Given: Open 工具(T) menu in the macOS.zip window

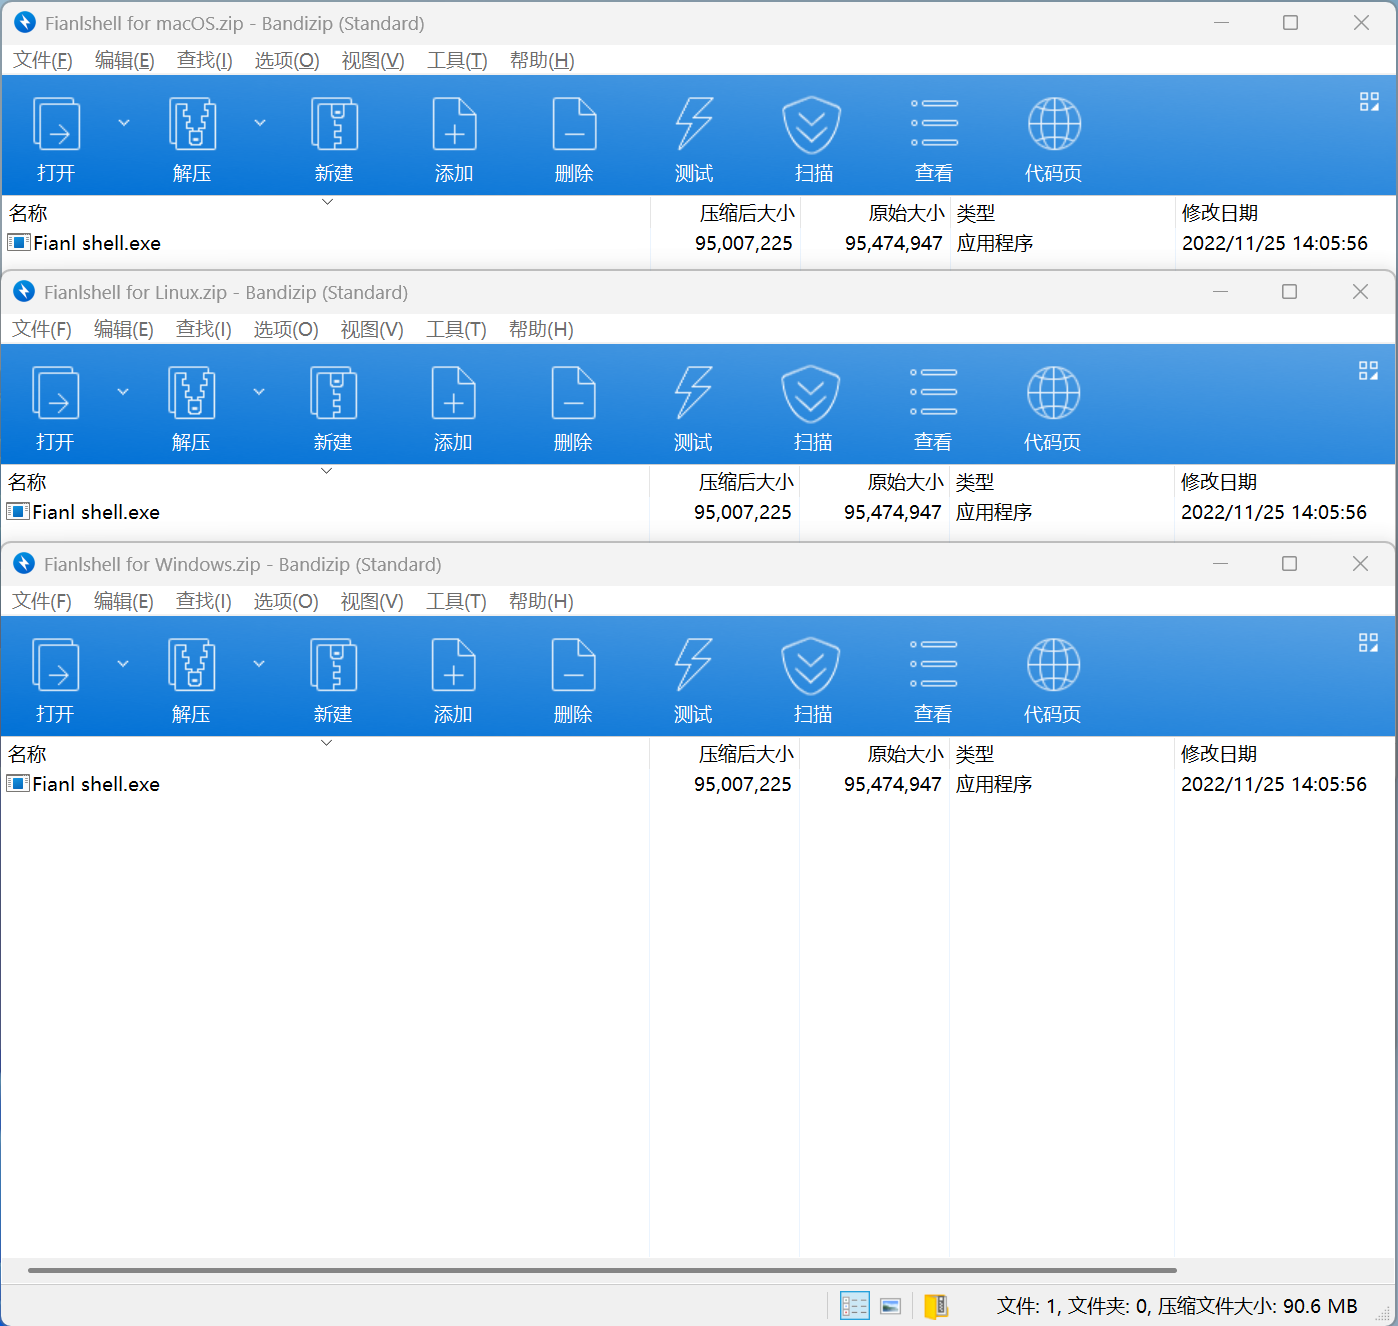Looking at the screenshot, I should pyautogui.click(x=457, y=61).
